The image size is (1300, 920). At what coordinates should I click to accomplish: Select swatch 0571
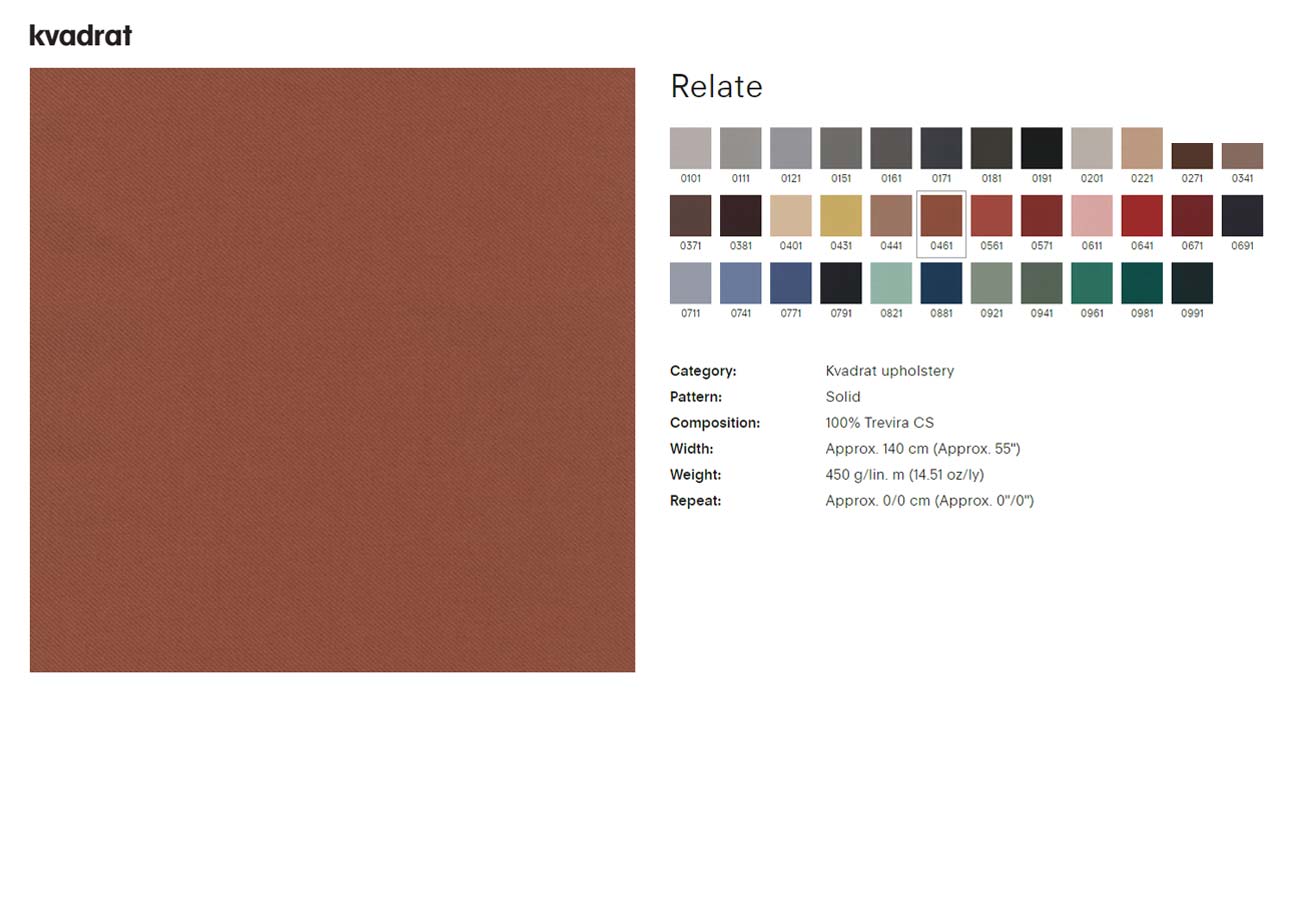[x=1042, y=216]
